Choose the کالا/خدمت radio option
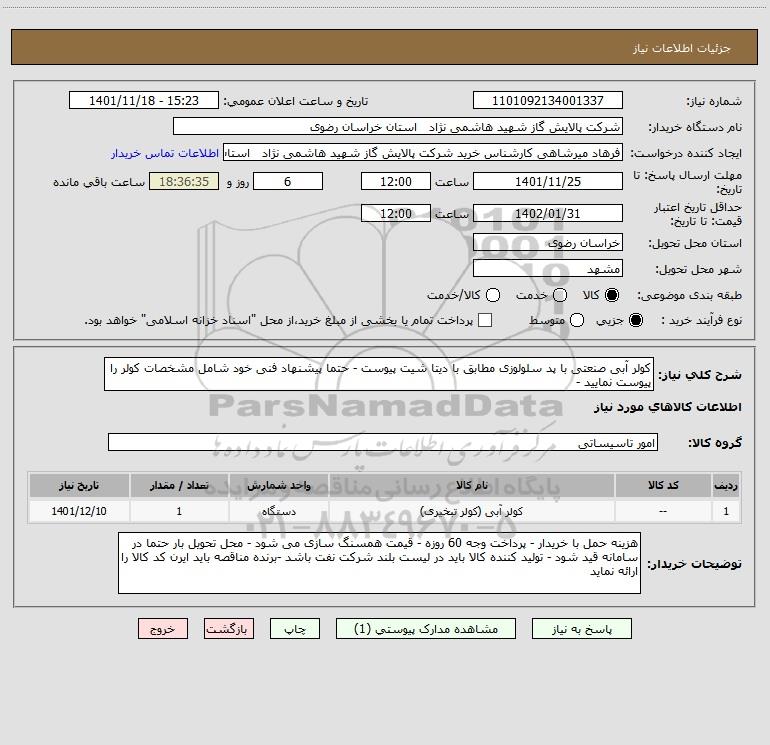 491,295
